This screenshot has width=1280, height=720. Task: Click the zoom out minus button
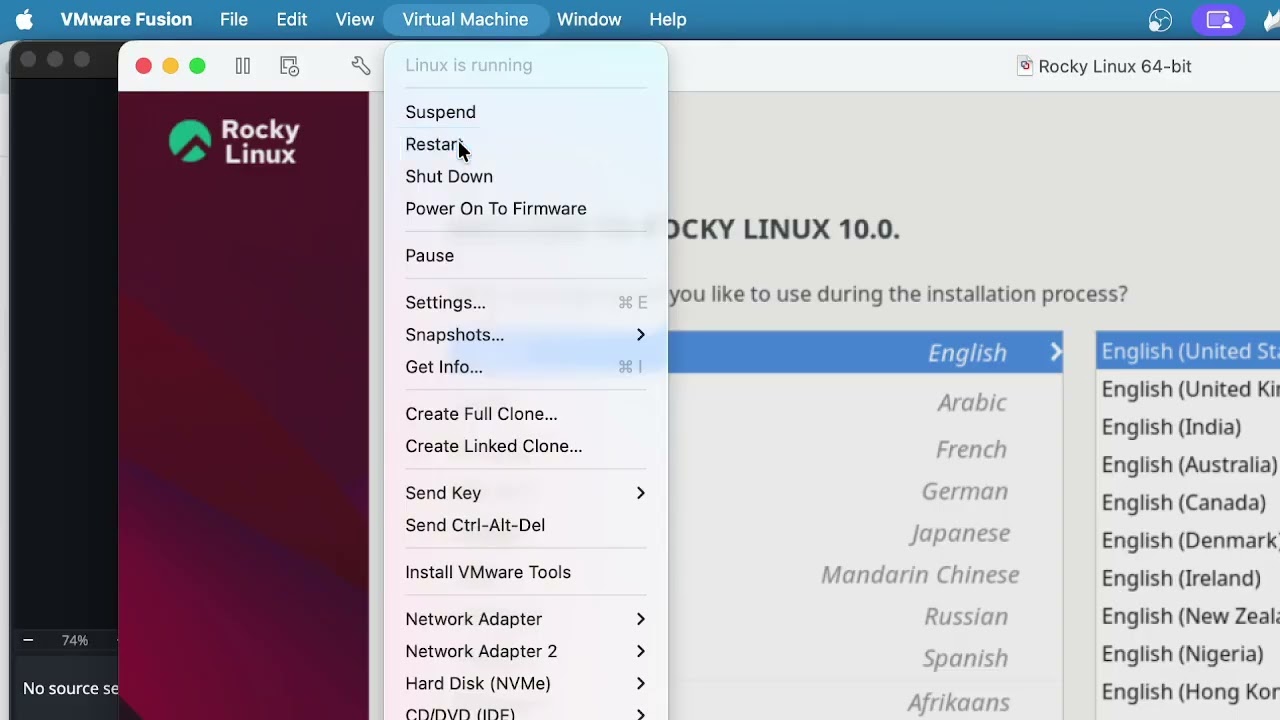[x=28, y=640]
